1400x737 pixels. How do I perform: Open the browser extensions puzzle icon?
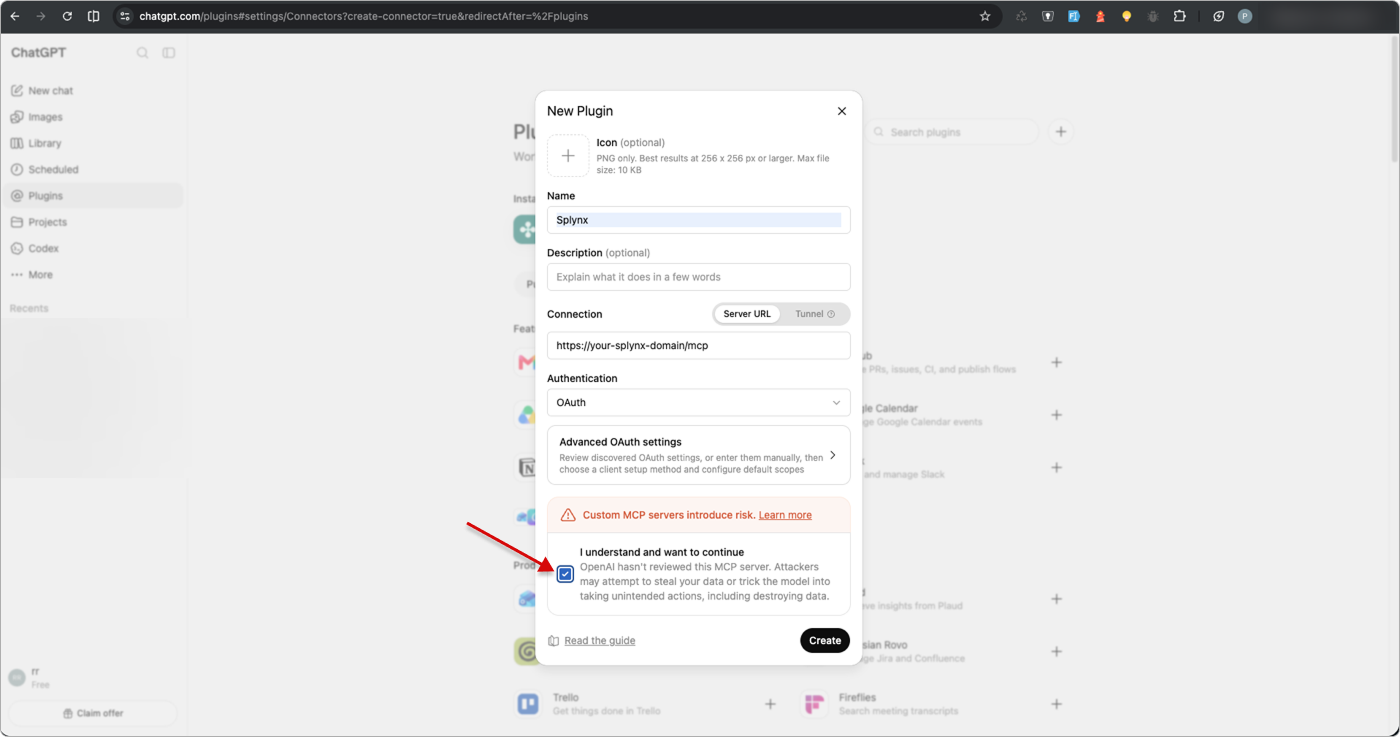tap(1180, 16)
